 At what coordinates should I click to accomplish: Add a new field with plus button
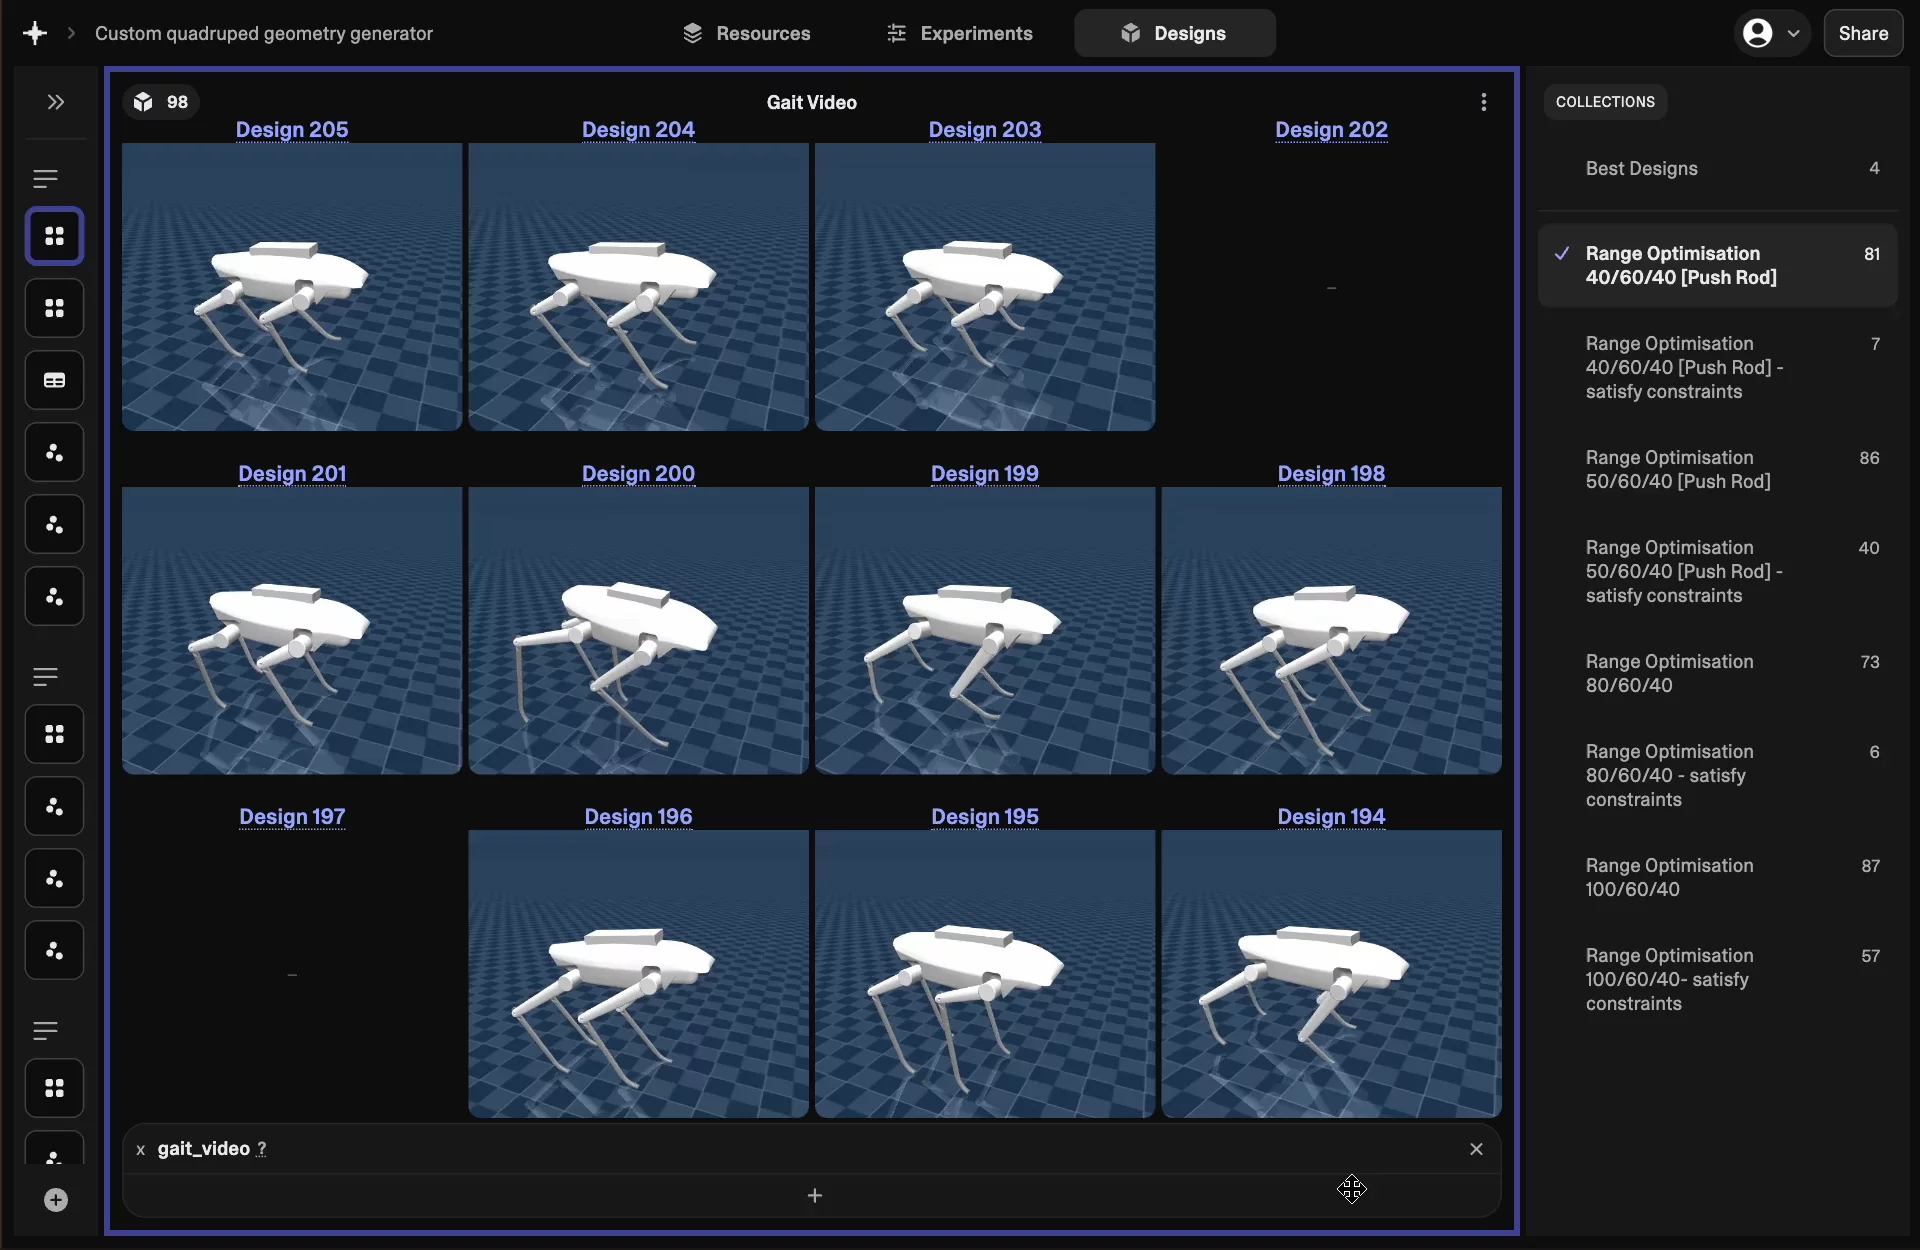(814, 1196)
